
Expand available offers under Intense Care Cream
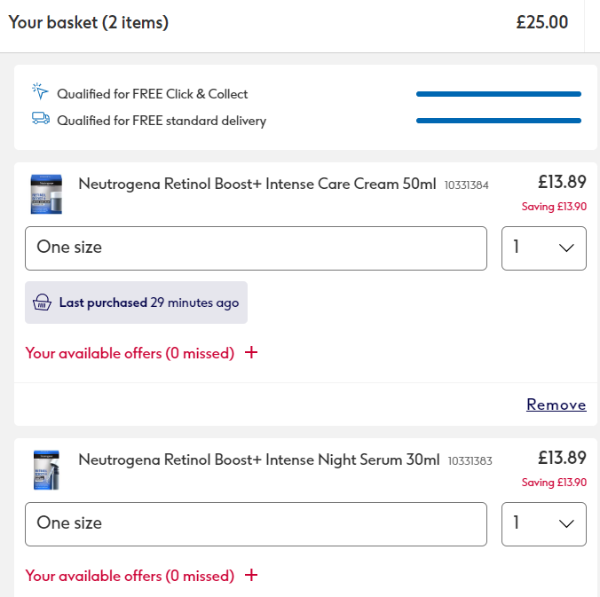click(130, 353)
